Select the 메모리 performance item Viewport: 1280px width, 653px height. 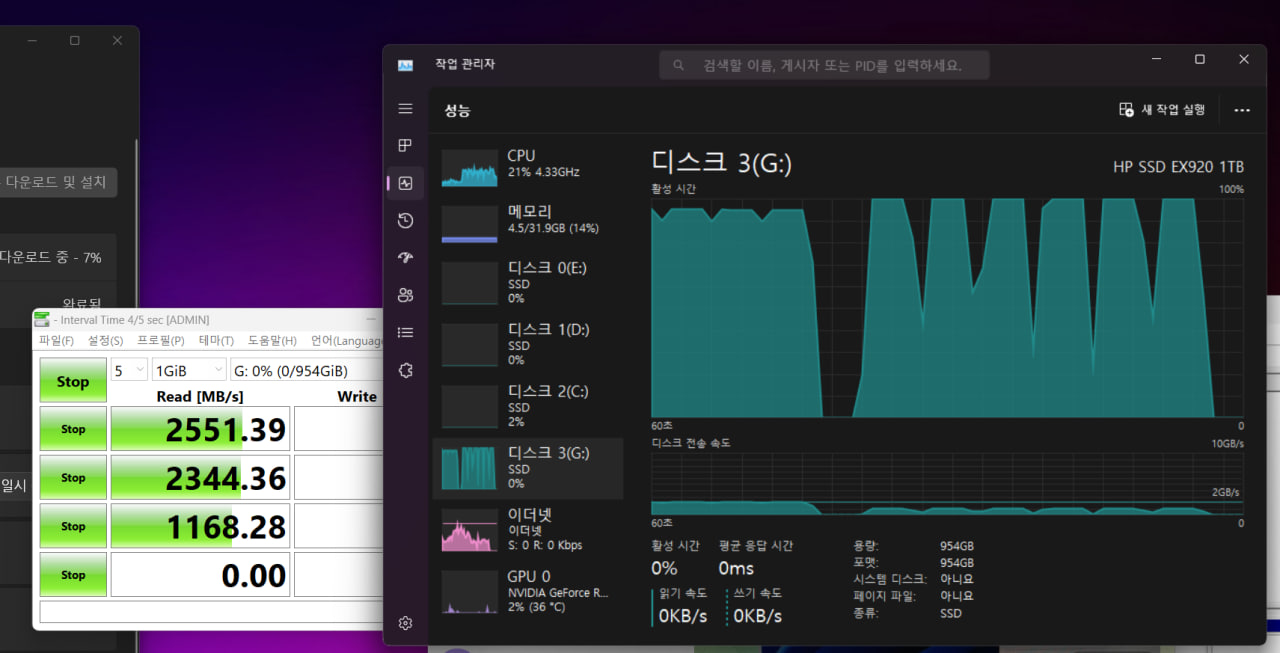(x=528, y=223)
